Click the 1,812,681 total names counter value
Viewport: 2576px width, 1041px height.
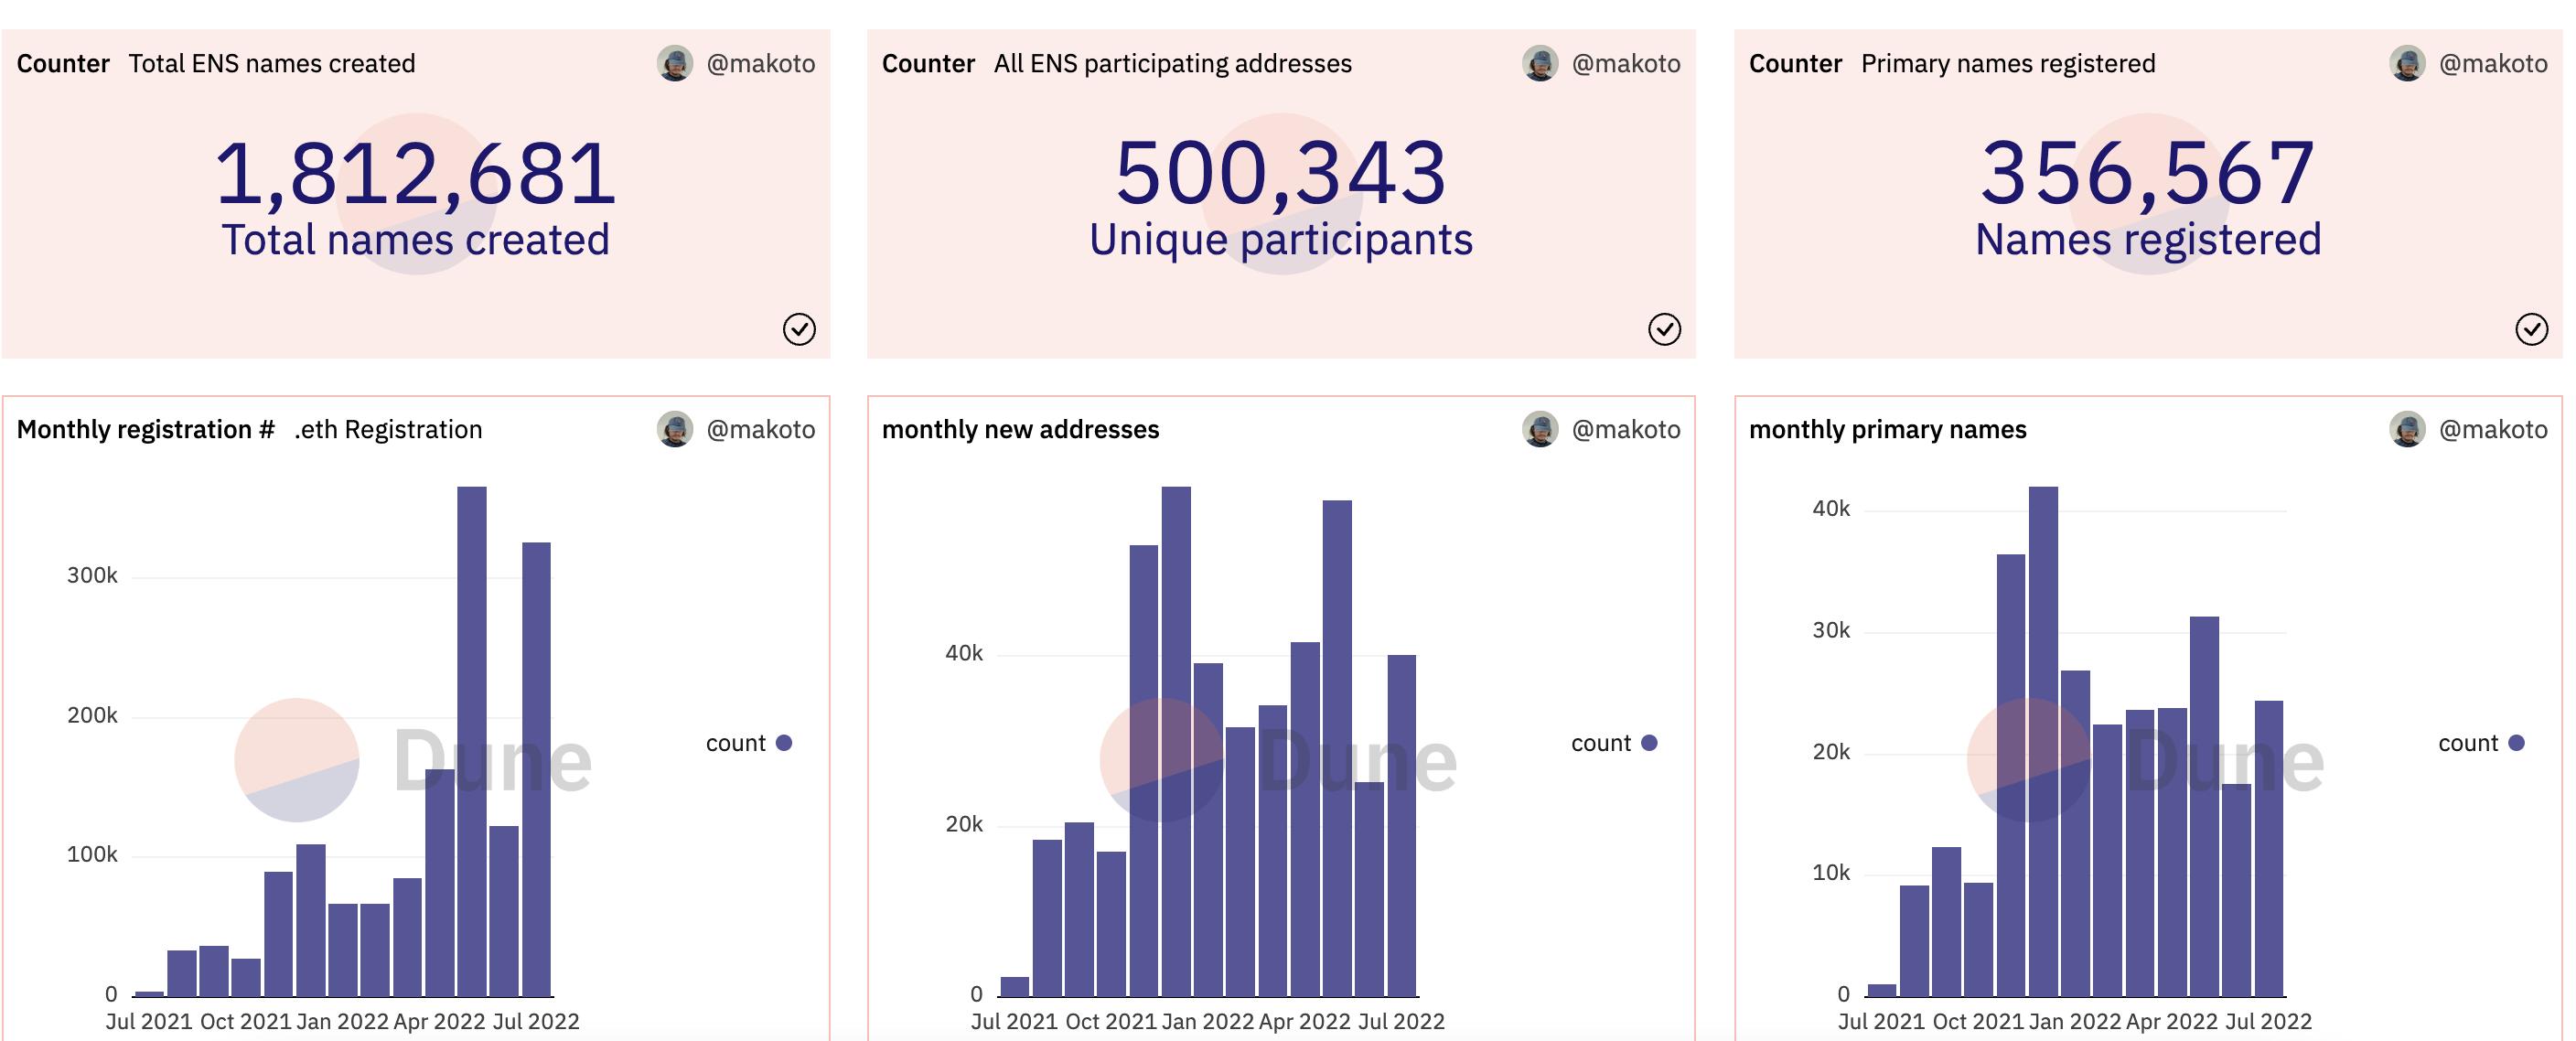(x=415, y=173)
